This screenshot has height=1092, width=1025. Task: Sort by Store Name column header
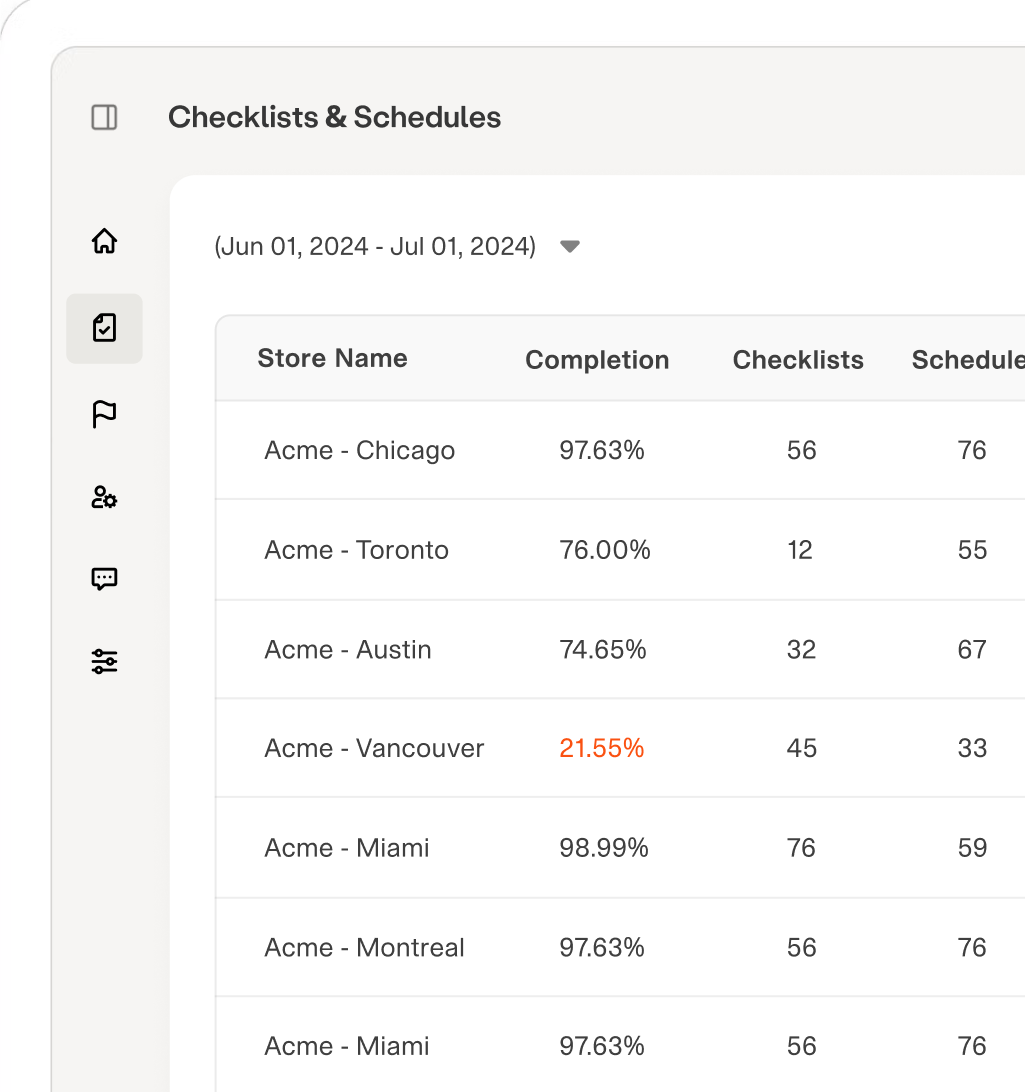click(332, 358)
